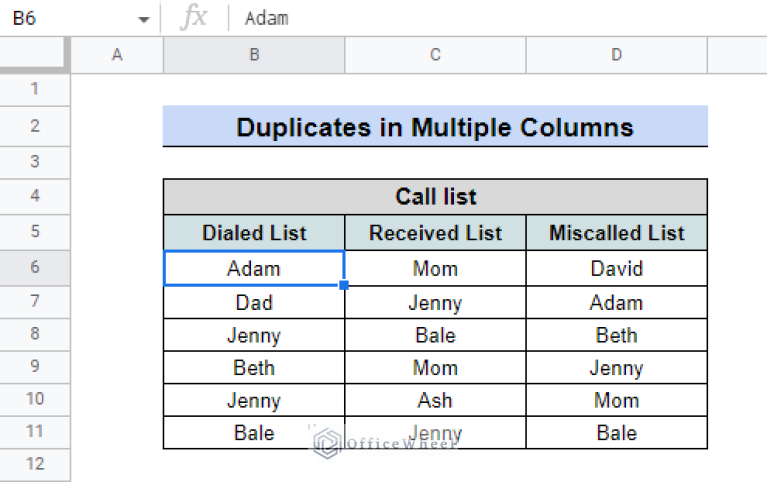
Task: Select row 12 header
Action: click(x=35, y=463)
